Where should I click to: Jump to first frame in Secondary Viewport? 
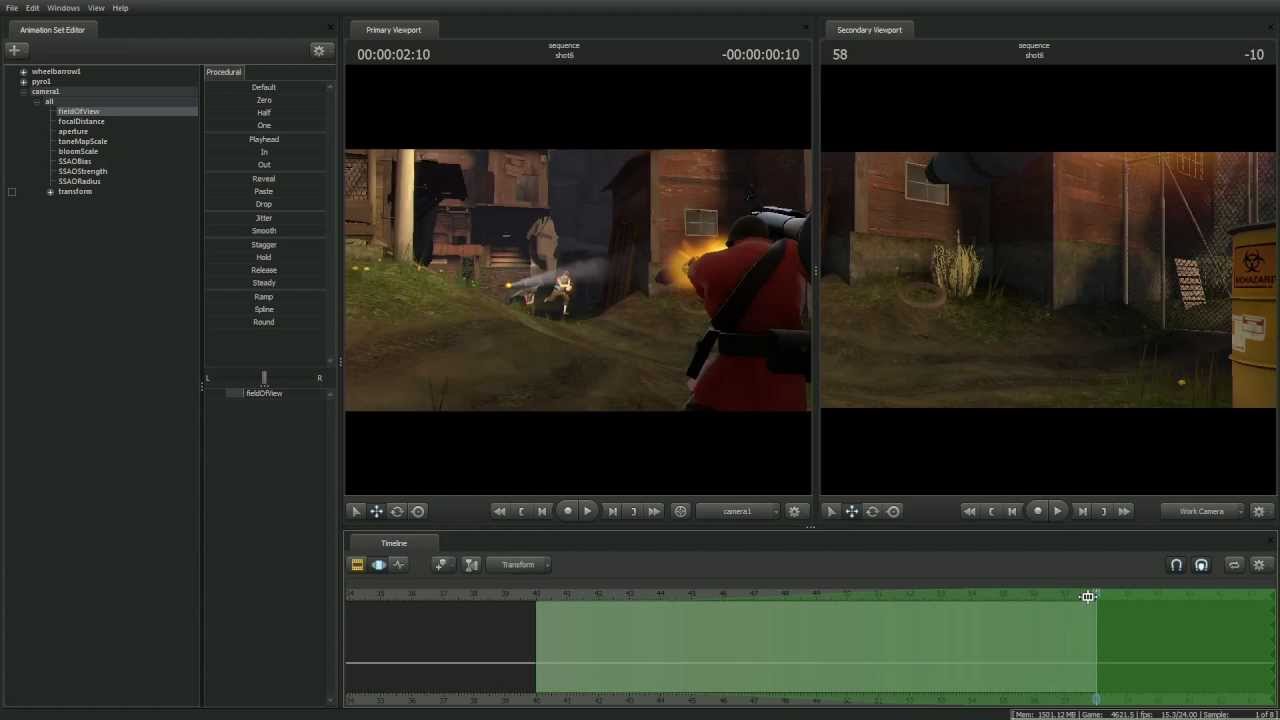[x=969, y=511]
